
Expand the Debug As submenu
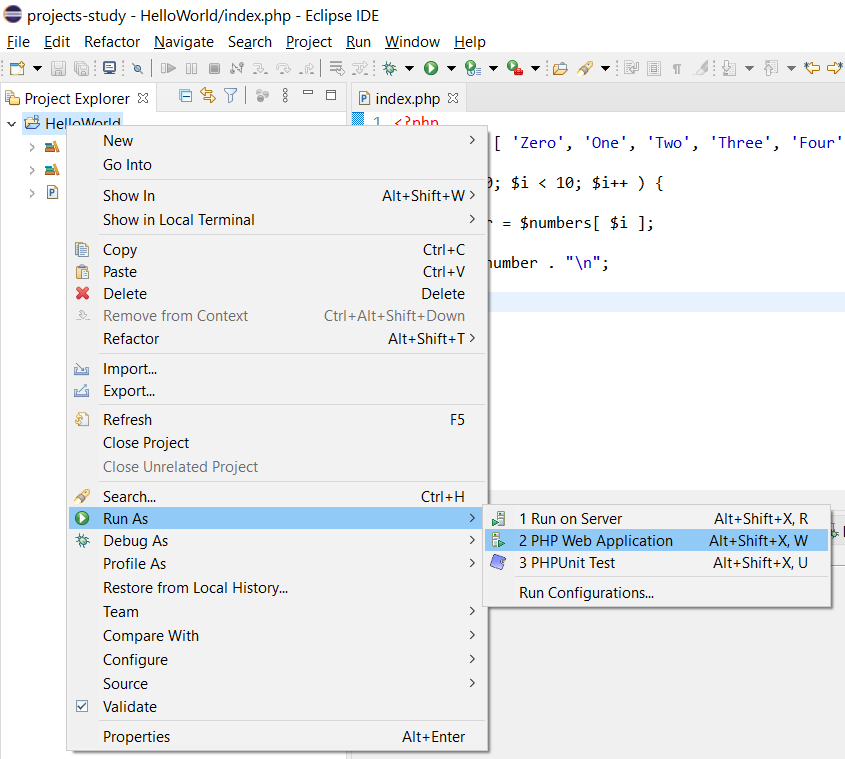[x=278, y=541]
